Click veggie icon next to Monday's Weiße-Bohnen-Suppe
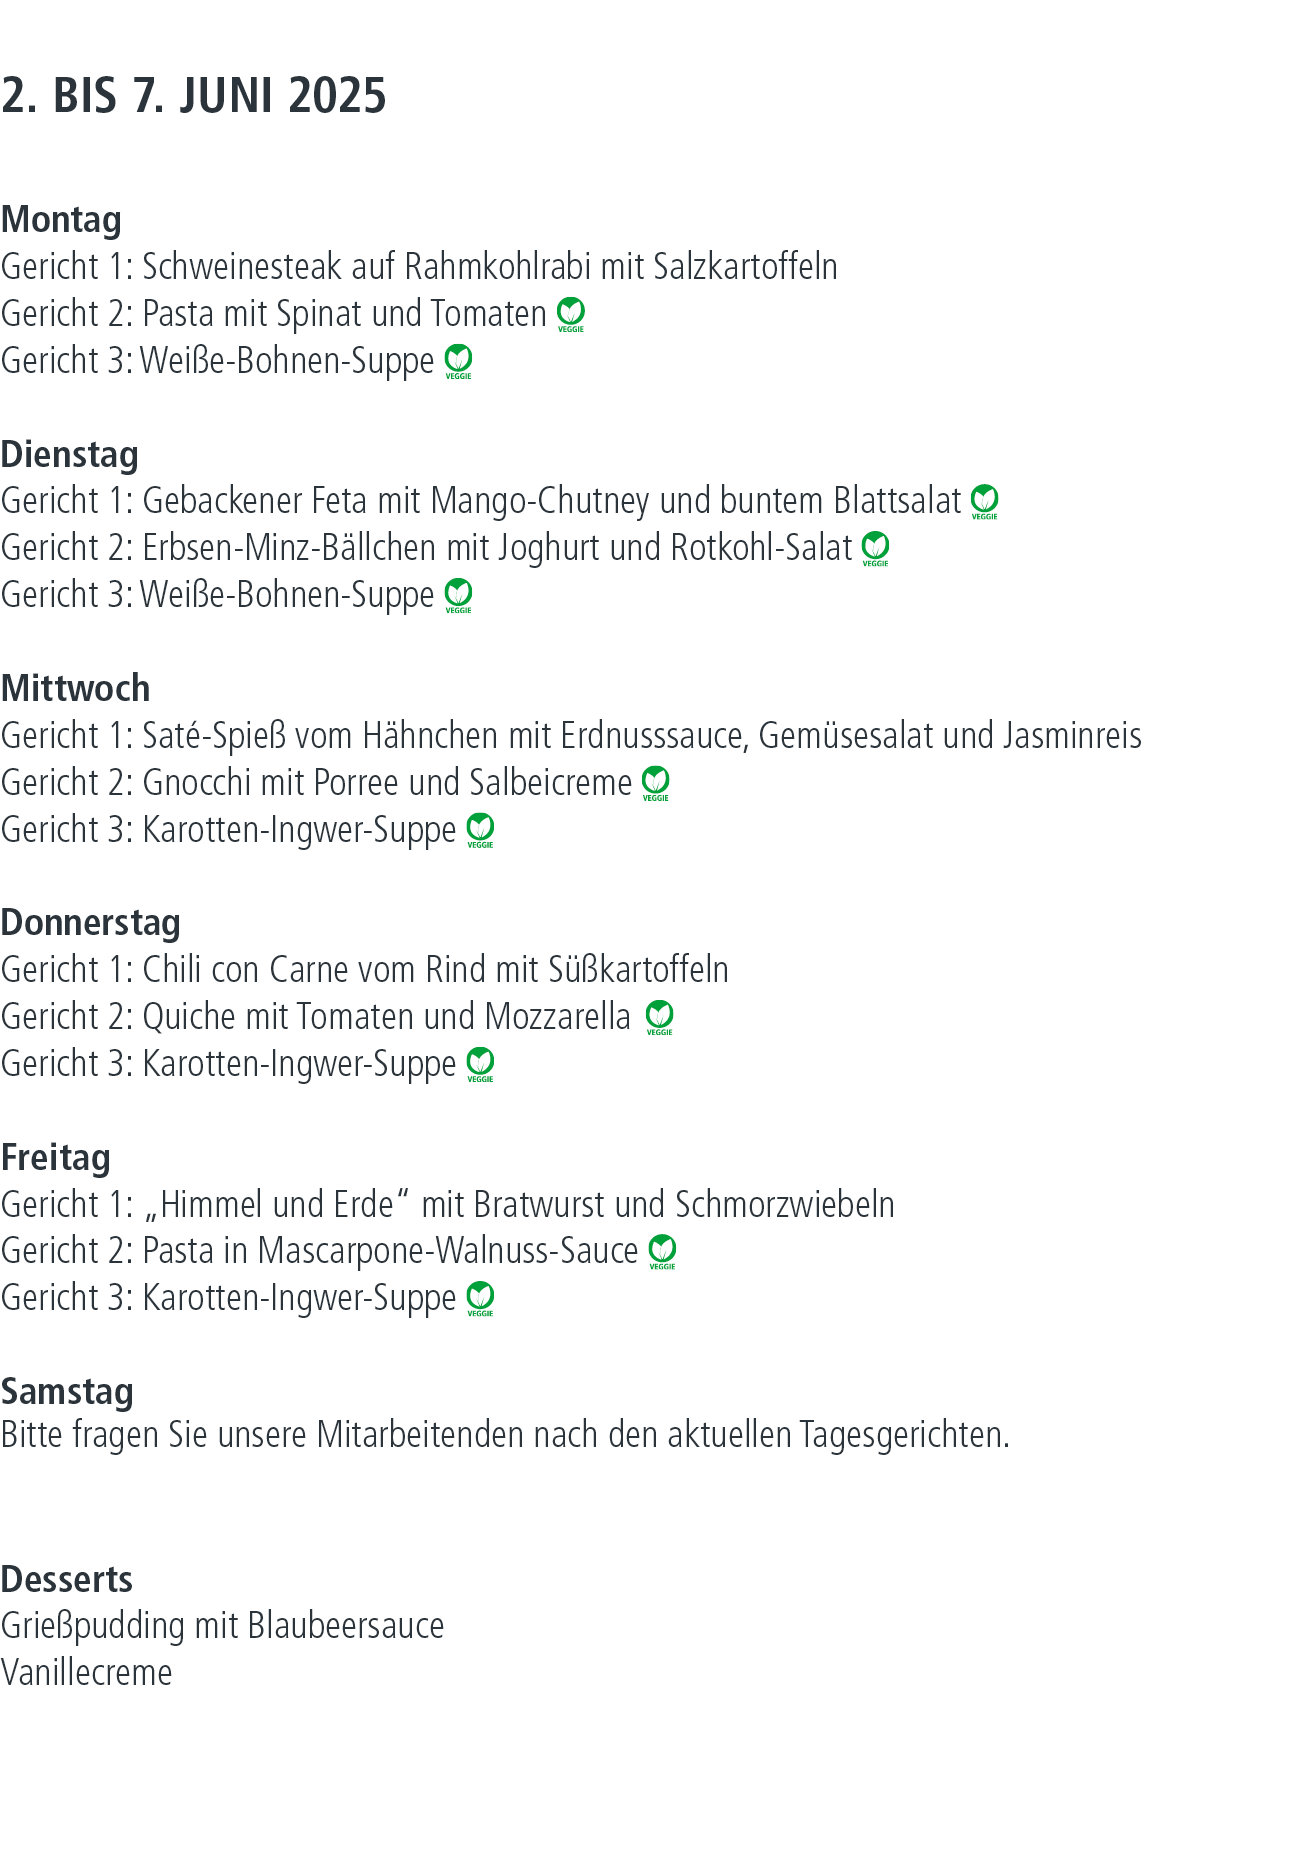 pyautogui.click(x=459, y=362)
